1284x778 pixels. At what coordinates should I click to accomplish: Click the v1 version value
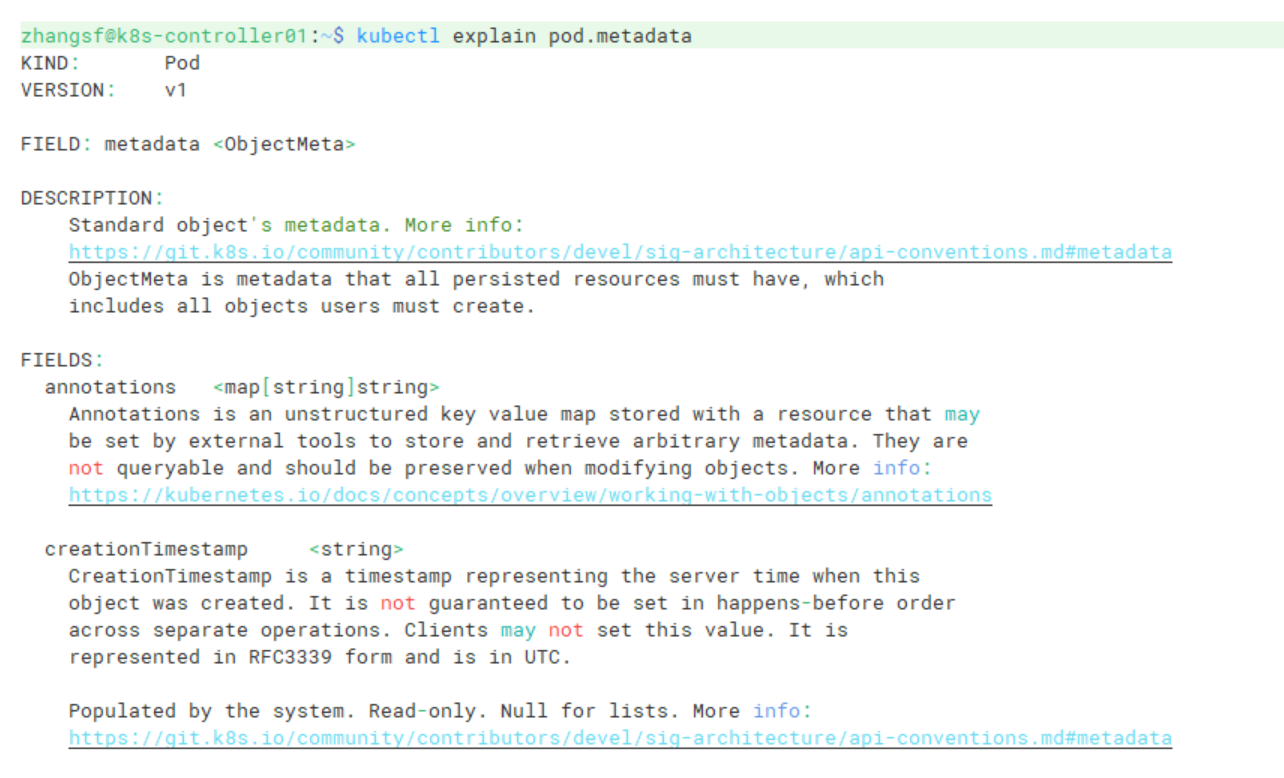tap(176, 90)
